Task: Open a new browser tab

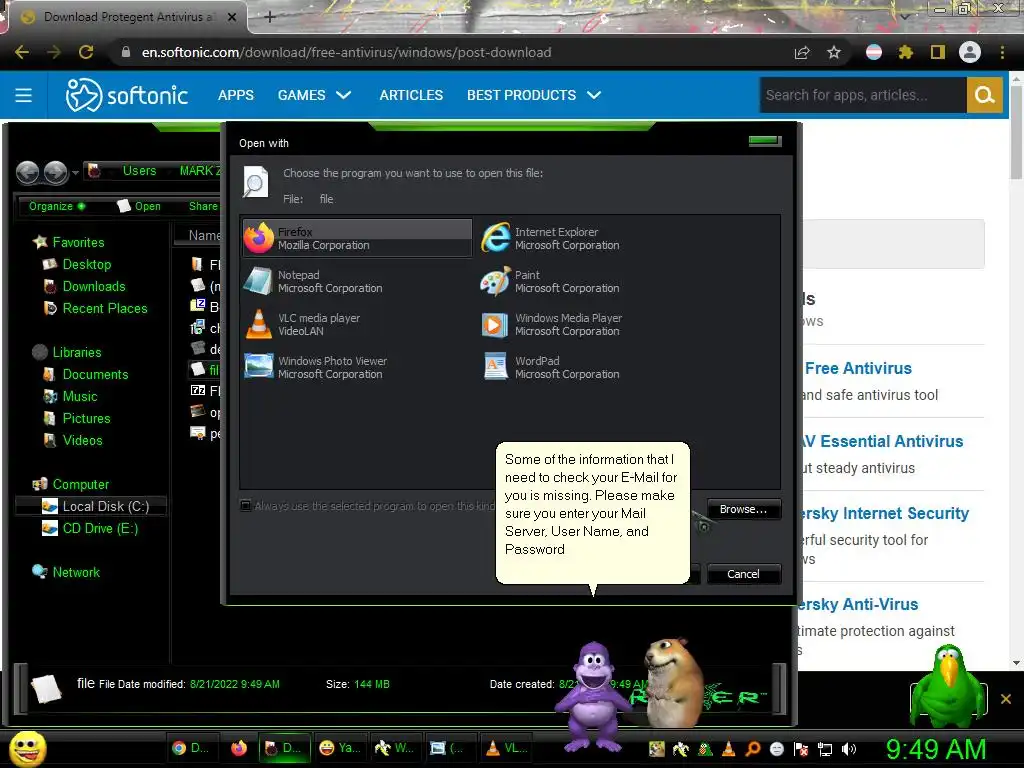Action: [270, 17]
